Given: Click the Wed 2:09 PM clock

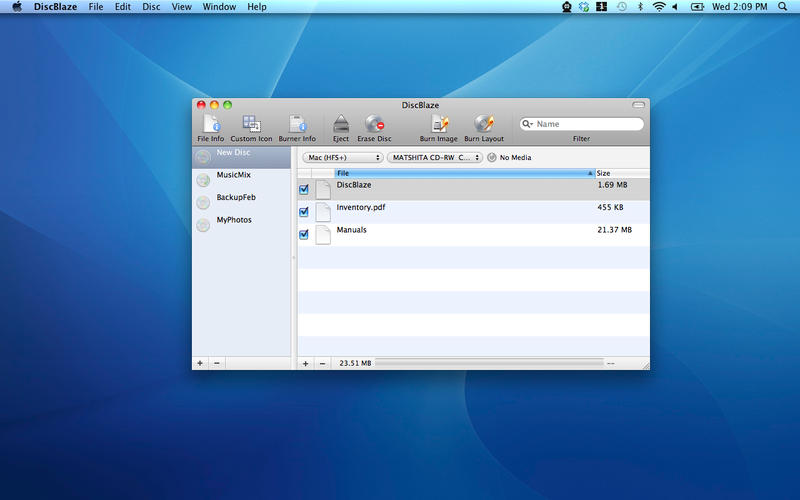Looking at the screenshot, I should click(x=739, y=7).
